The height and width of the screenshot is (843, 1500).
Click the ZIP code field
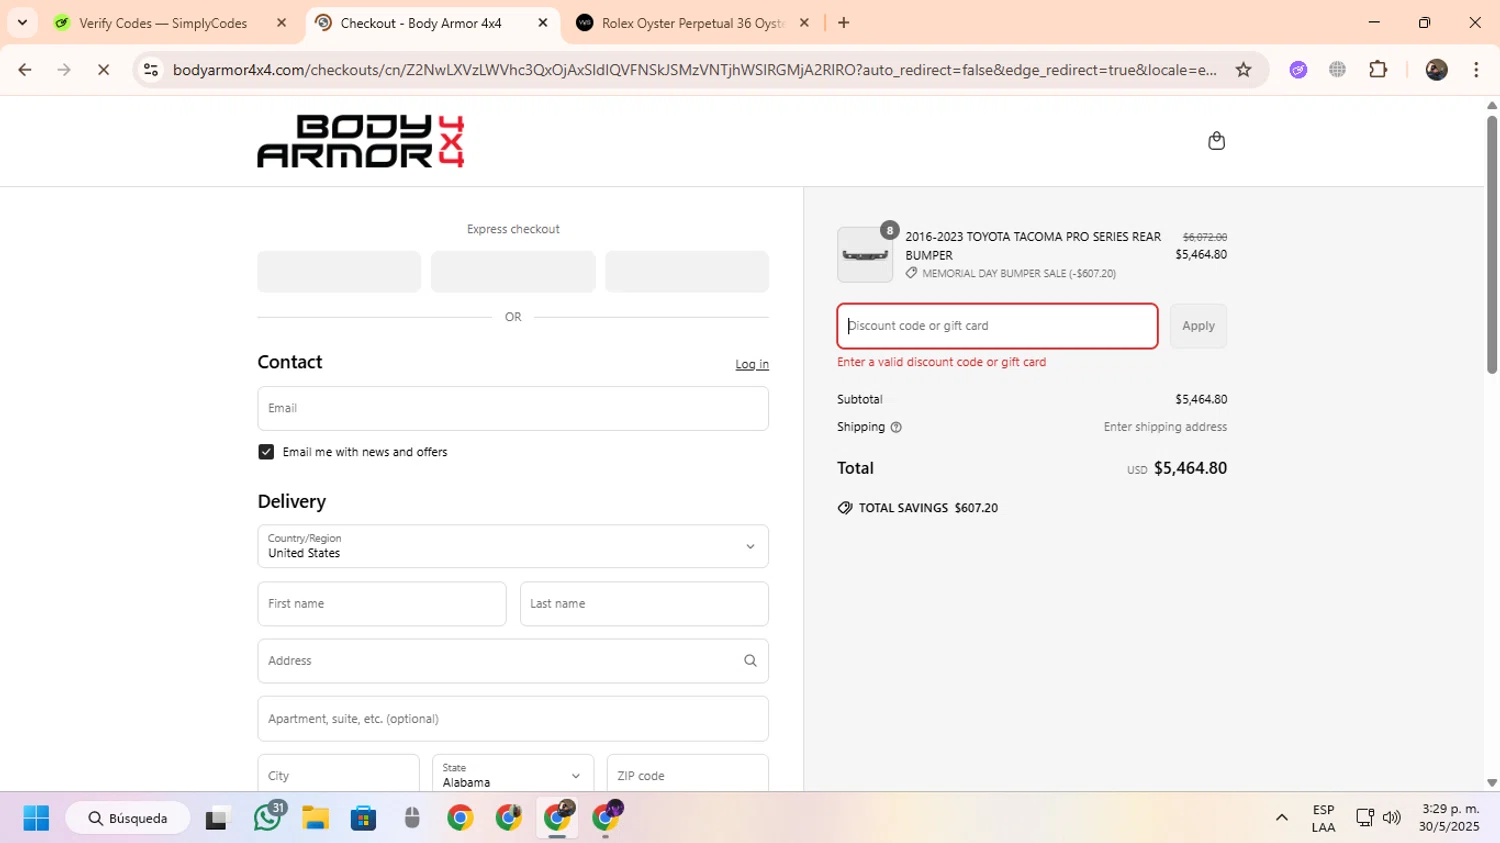click(x=688, y=775)
